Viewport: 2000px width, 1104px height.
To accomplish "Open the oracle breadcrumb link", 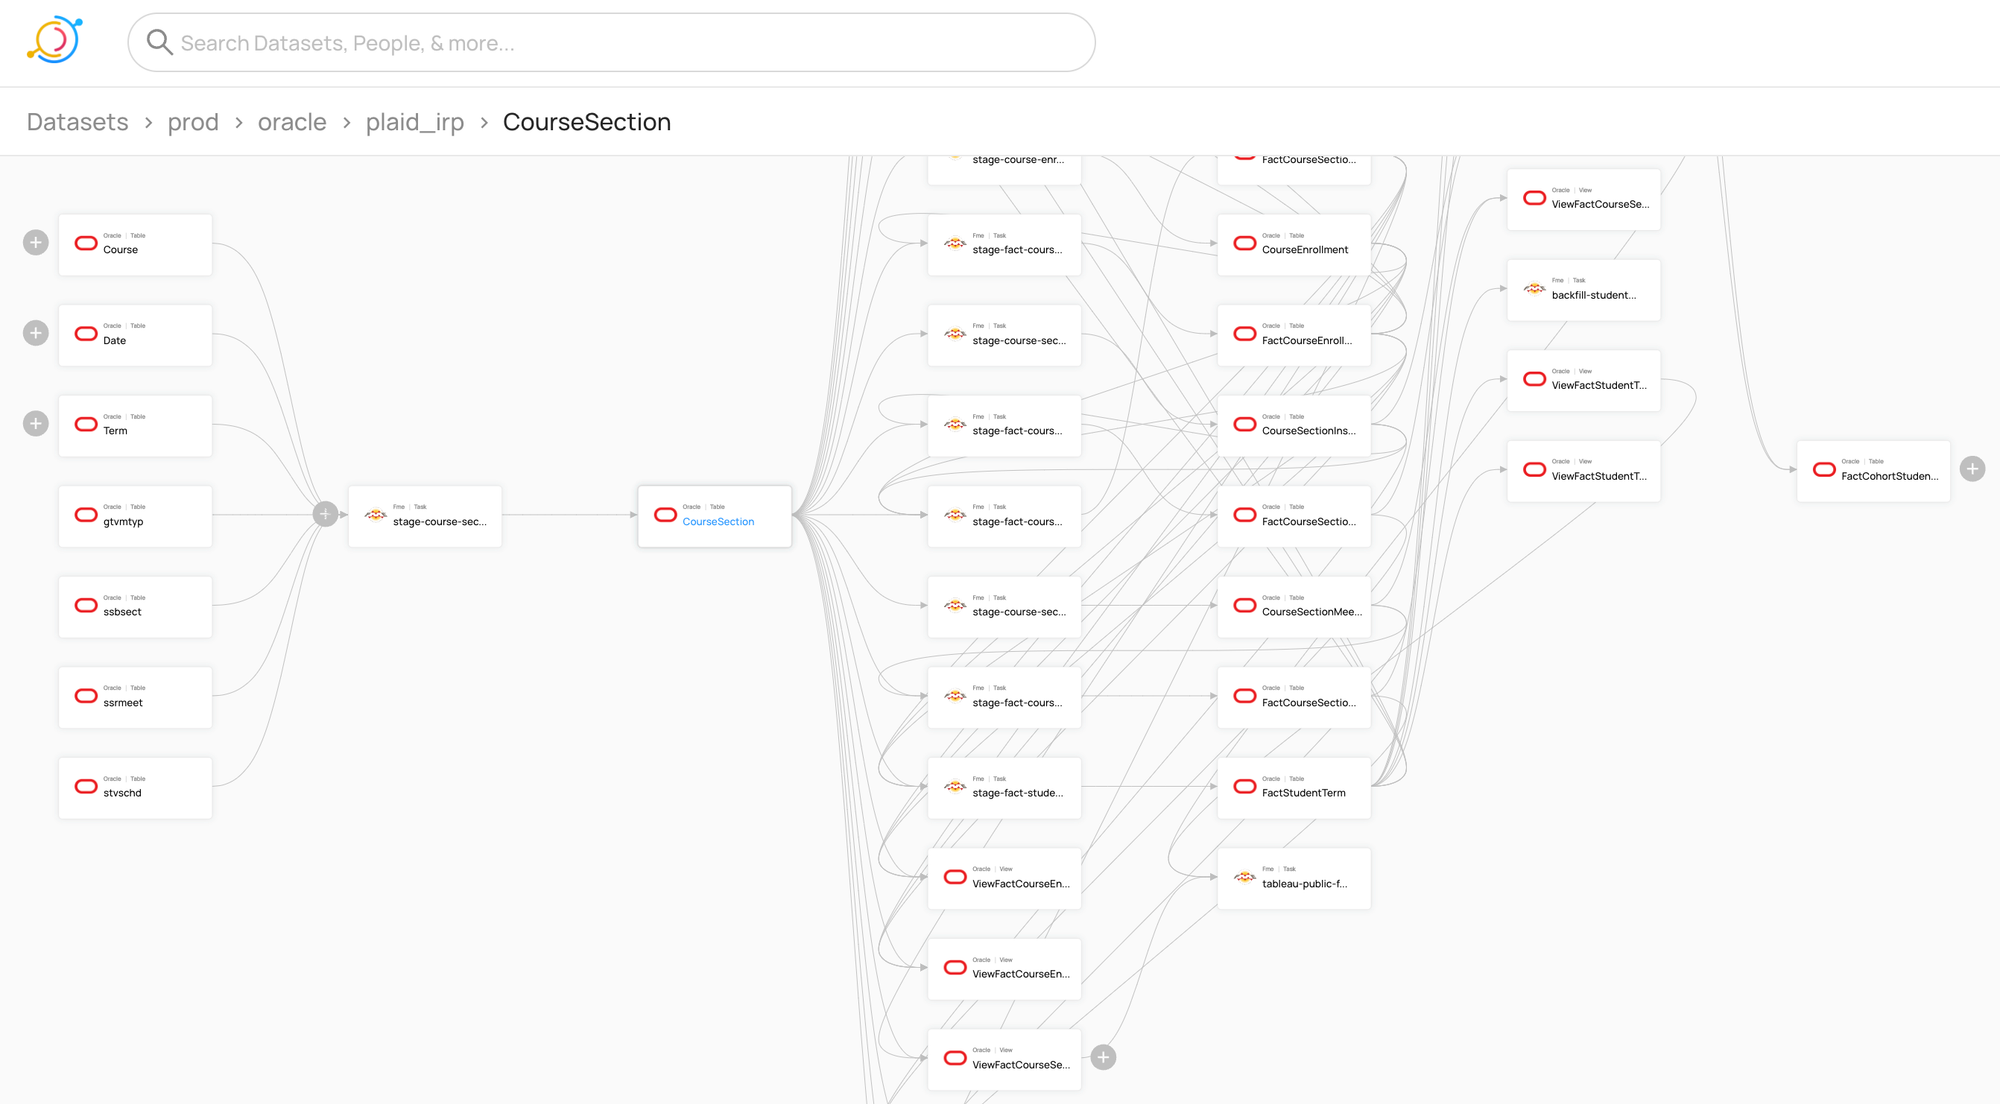I will (x=292, y=122).
